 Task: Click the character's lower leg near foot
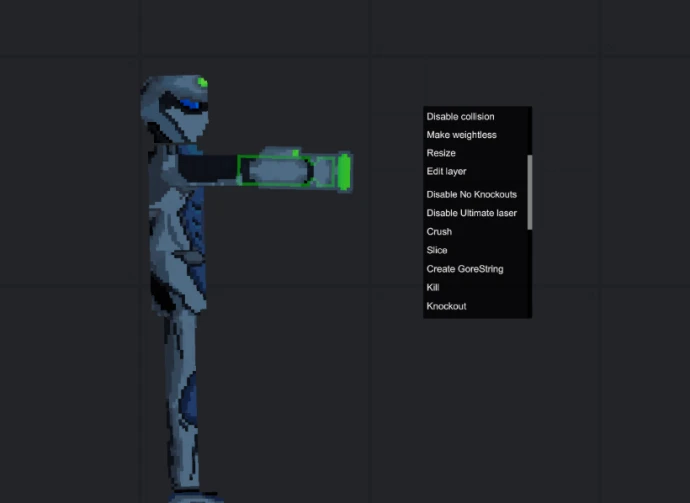click(x=187, y=450)
